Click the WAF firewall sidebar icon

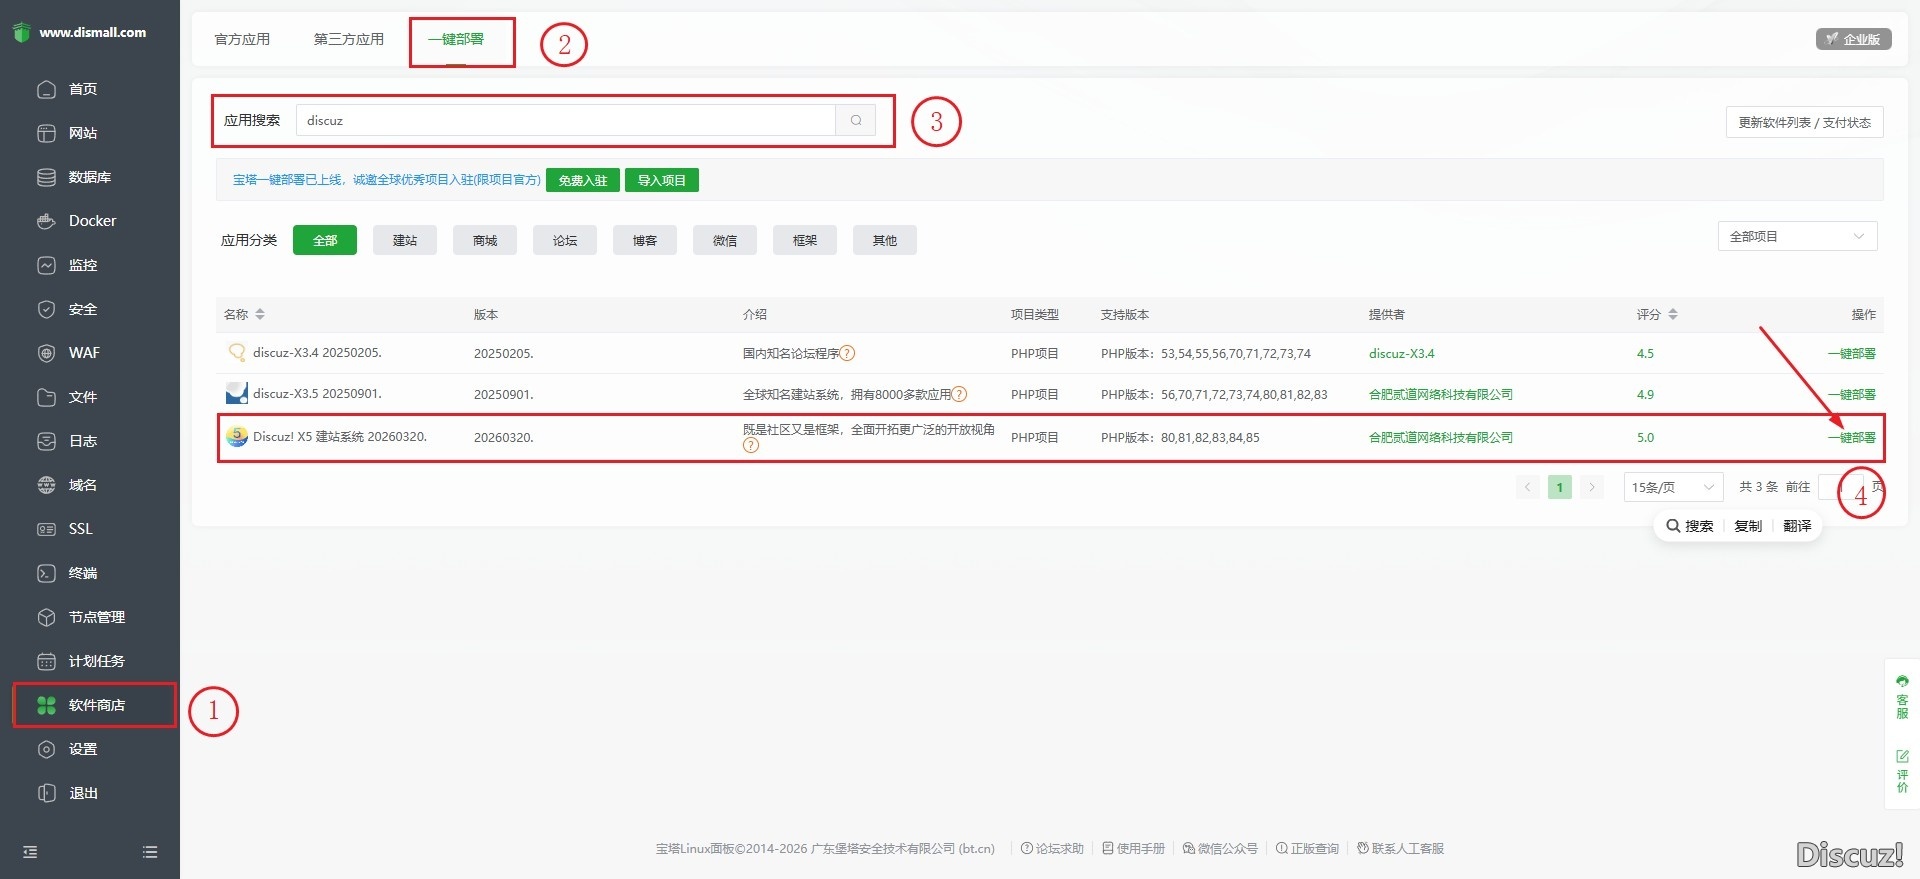coord(46,353)
